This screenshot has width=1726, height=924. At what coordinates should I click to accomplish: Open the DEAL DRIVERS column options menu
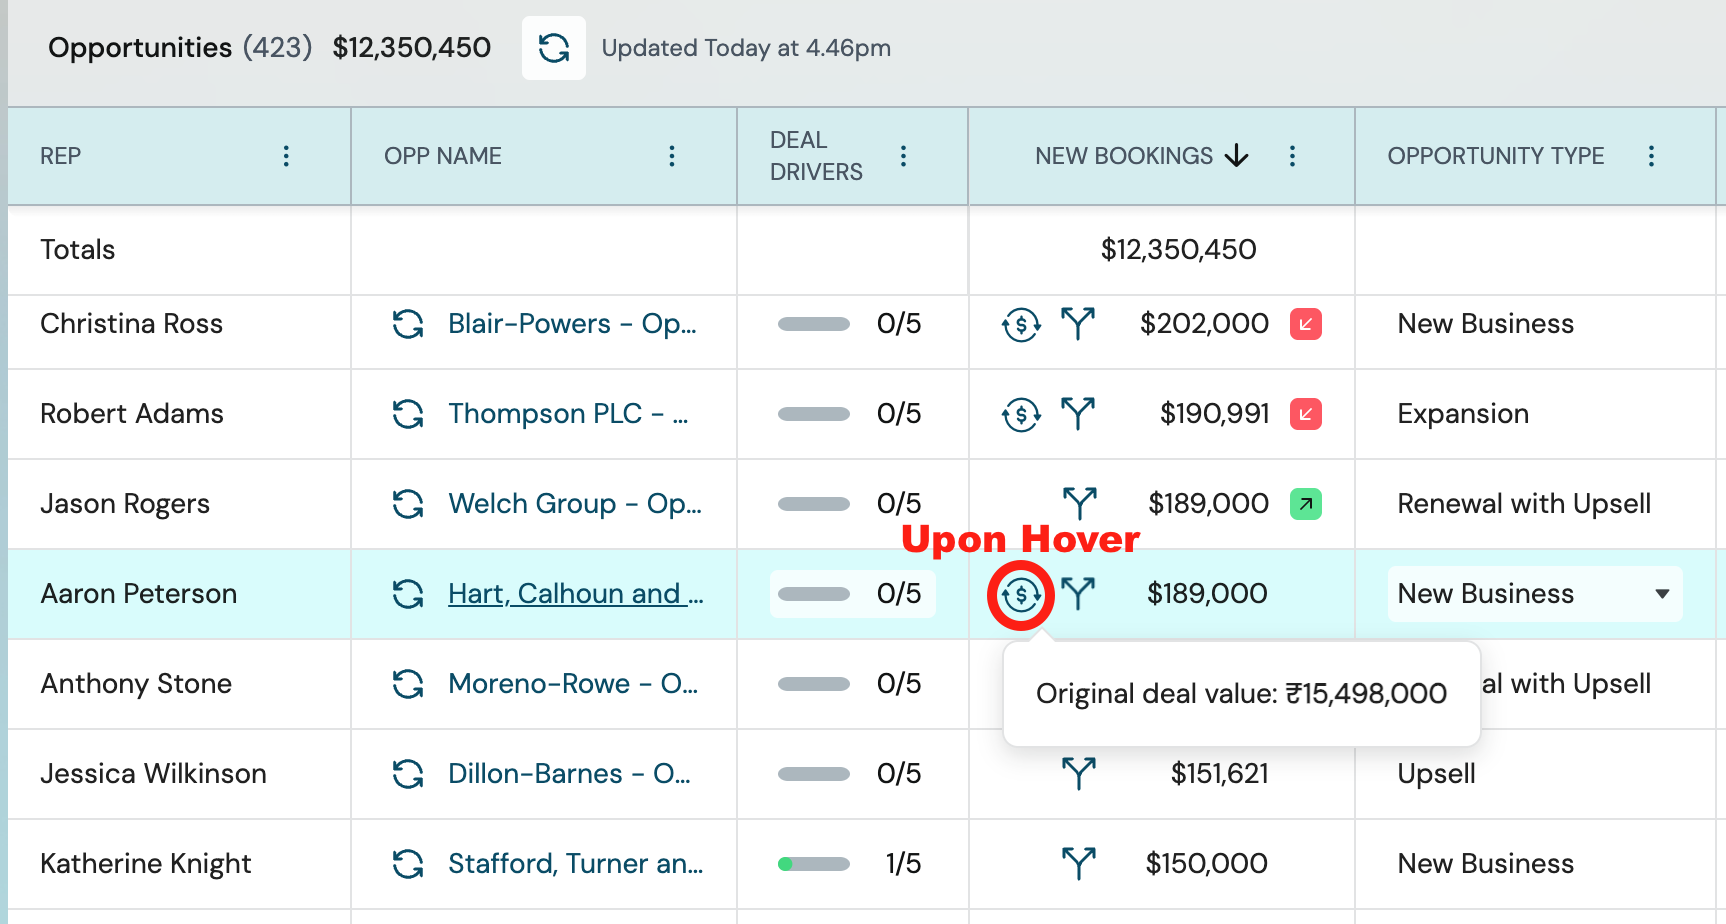(x=903, y=156)
